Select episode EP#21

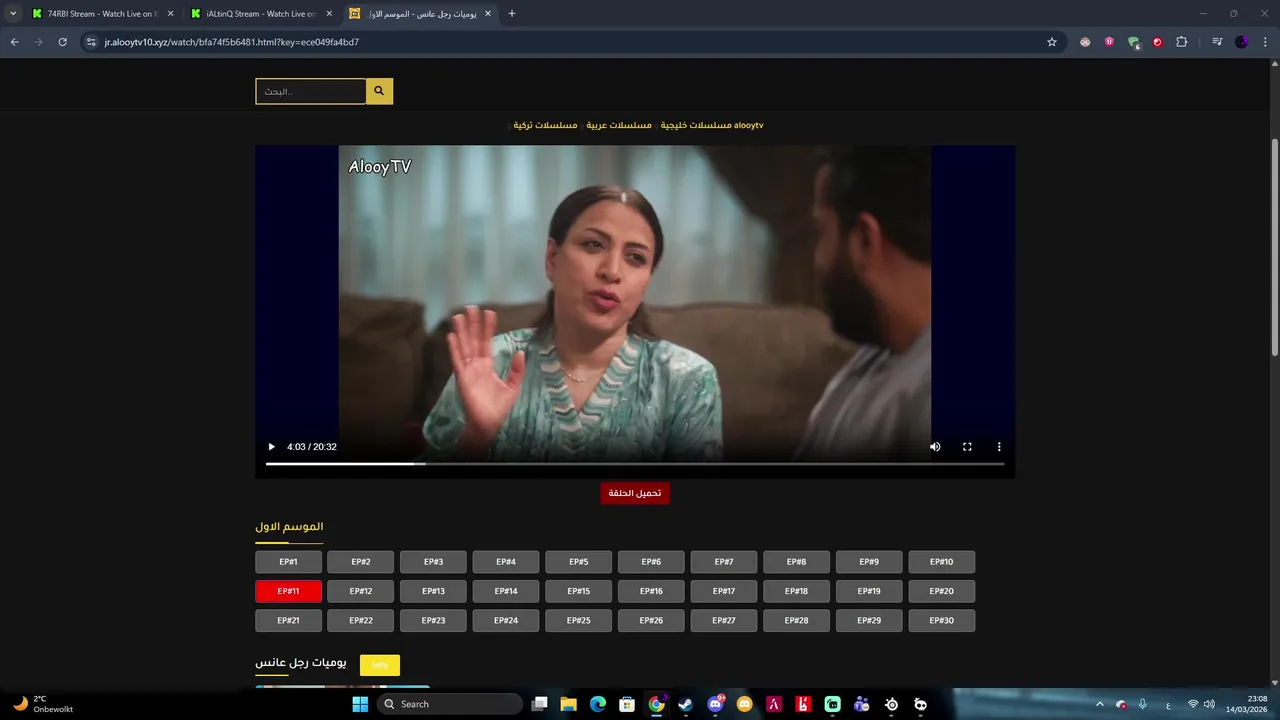tap(288, 621)
